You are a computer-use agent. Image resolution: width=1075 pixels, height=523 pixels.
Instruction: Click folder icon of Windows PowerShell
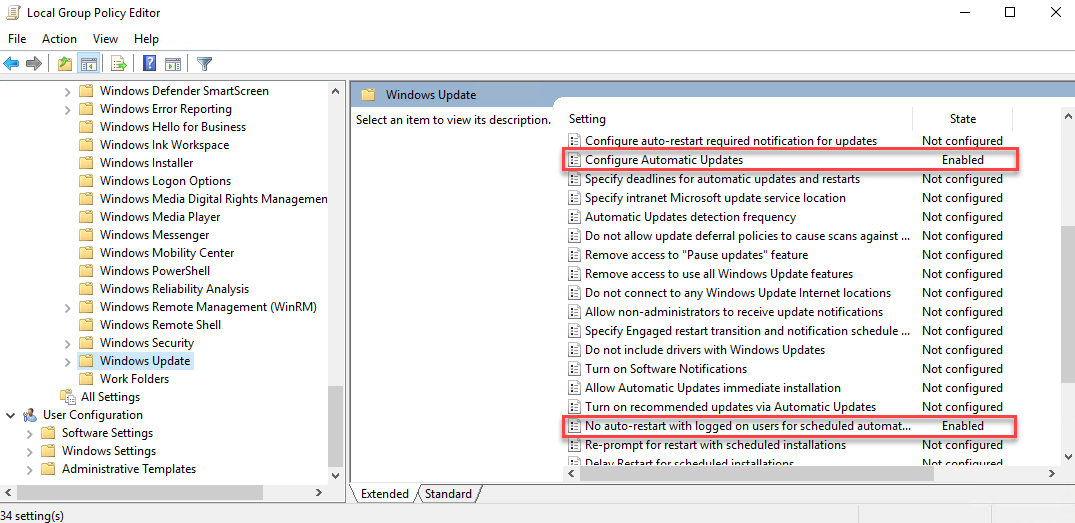point(86,271)
